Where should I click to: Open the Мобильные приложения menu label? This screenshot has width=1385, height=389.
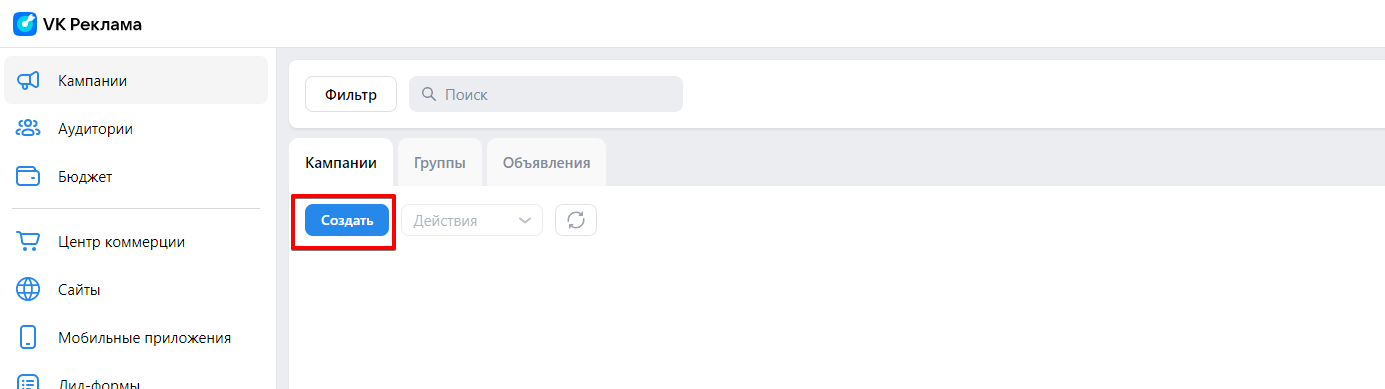(x=145, y=338)
